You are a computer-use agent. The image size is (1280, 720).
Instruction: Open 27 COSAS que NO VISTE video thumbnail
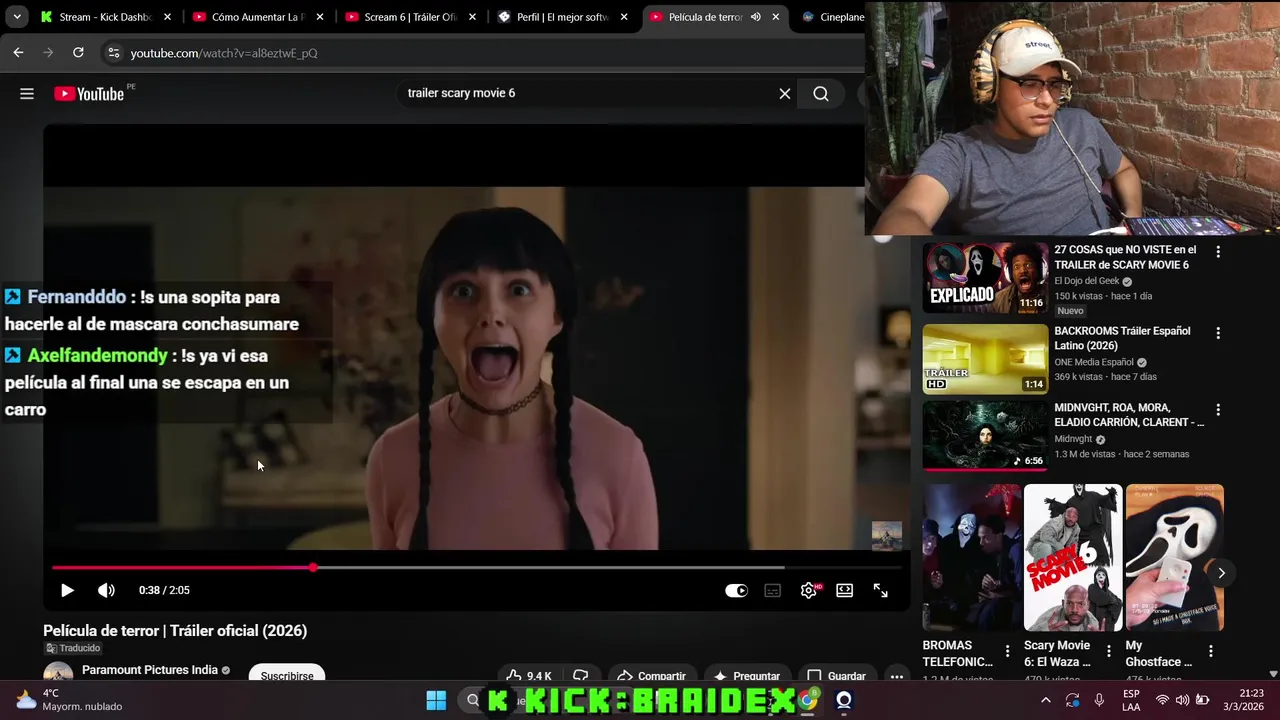pyautogui.click(x=985, y=277)
